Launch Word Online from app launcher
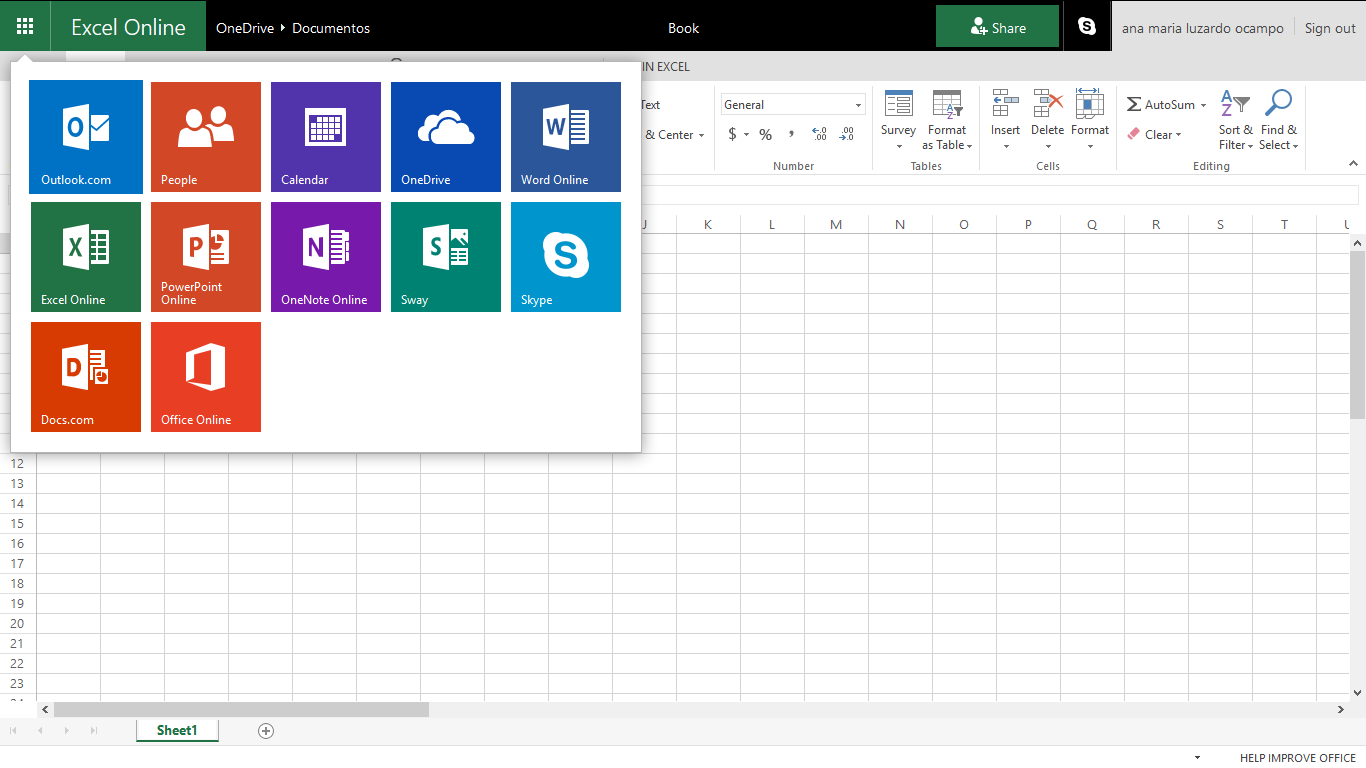1366x768 pixels. click(566, 137)
